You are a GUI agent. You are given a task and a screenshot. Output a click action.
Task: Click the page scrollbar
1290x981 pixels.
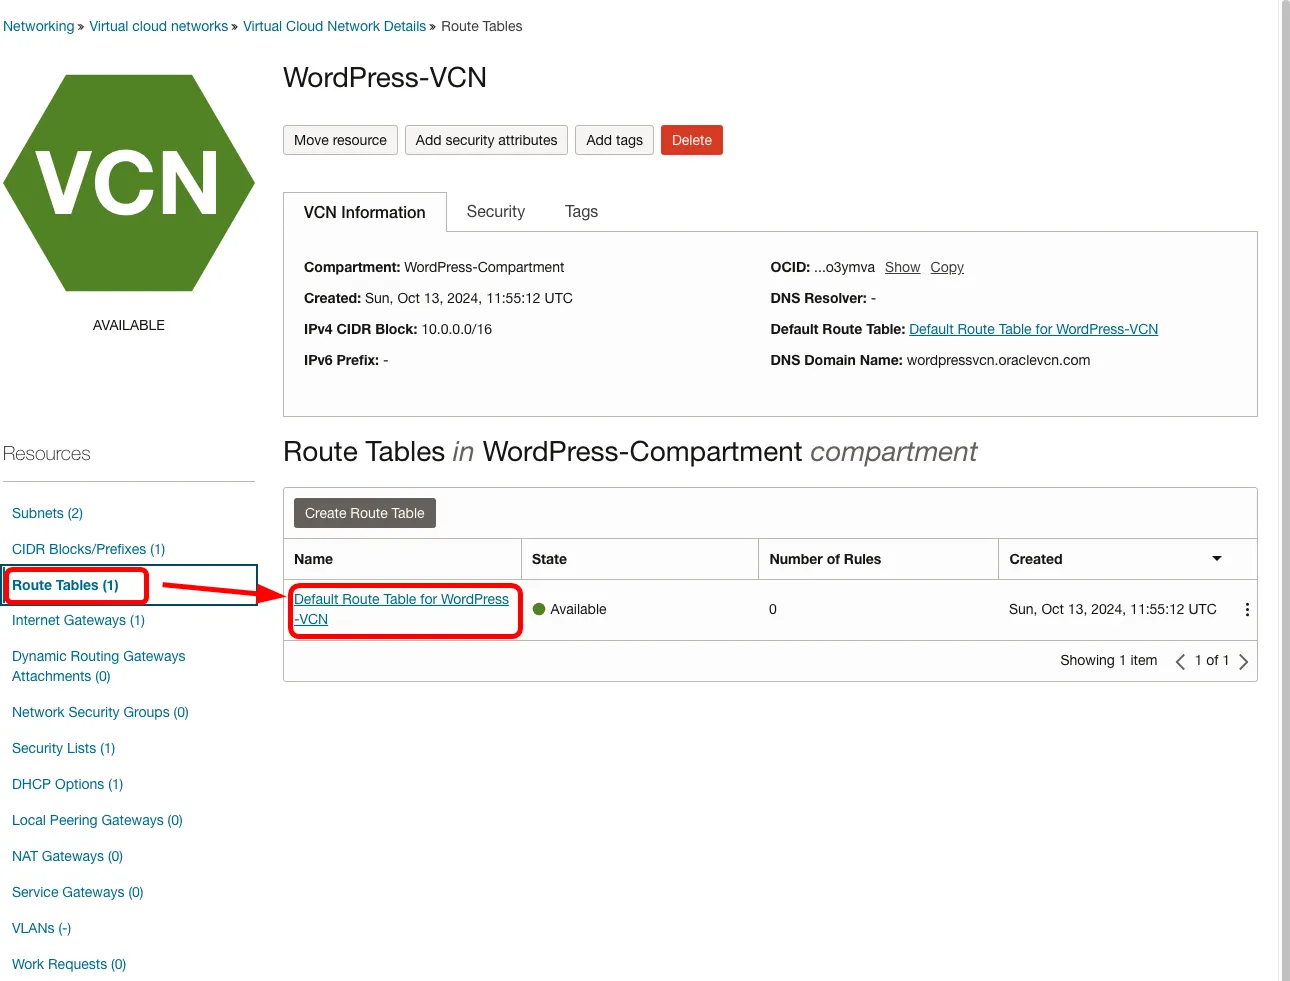pos(1285,490)
